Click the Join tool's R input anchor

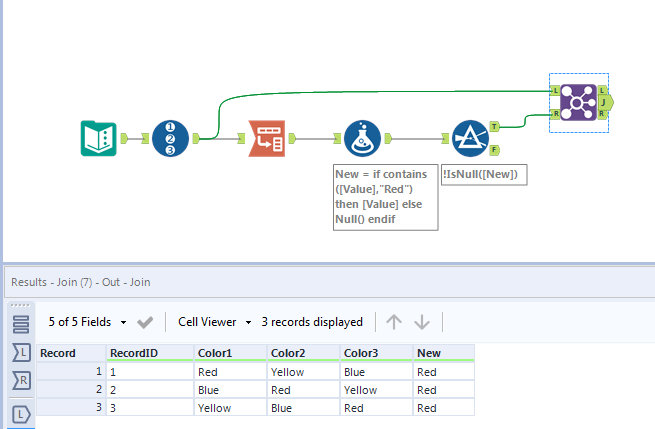click(555, 114)
